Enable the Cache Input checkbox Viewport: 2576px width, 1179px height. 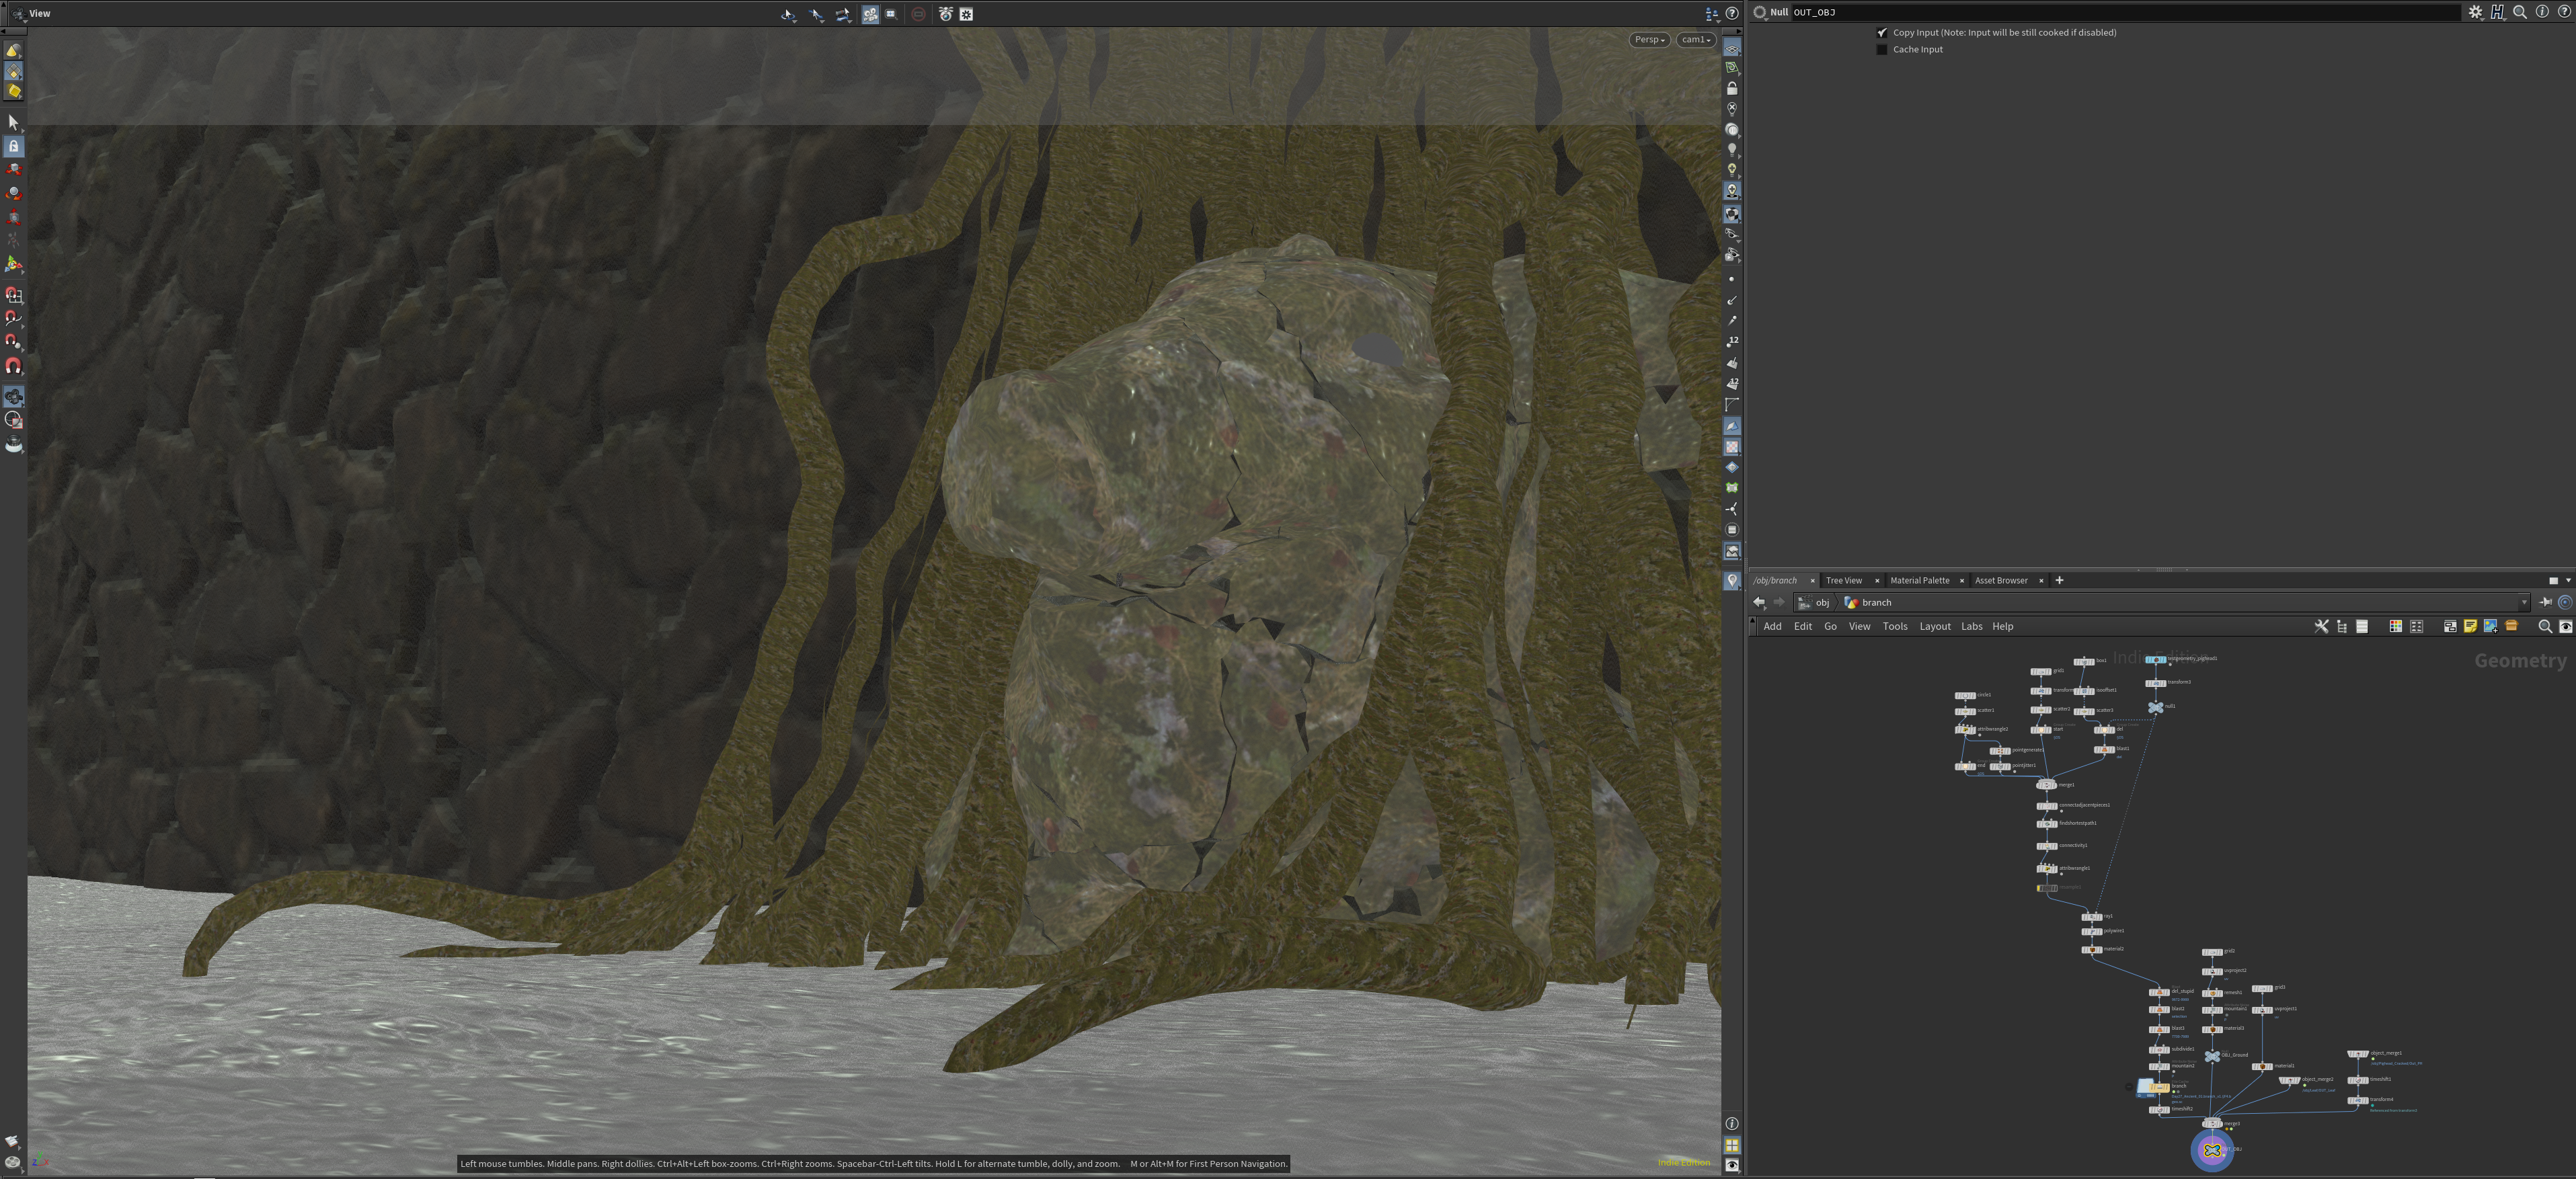(1882, 49)
